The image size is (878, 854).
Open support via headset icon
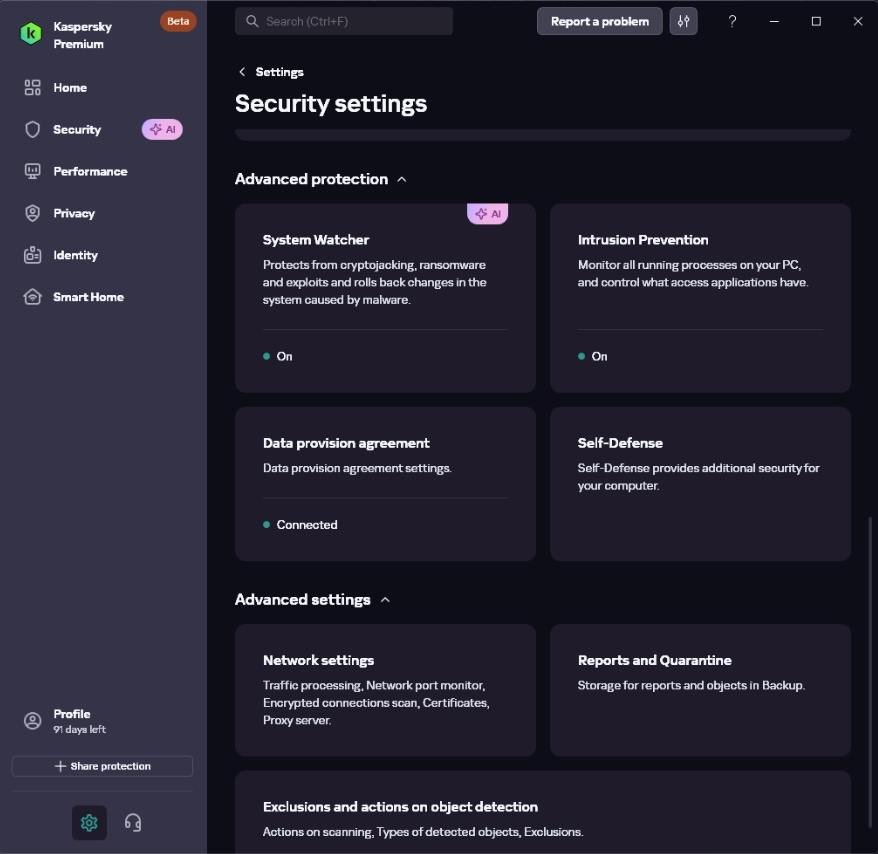(133, 823)
